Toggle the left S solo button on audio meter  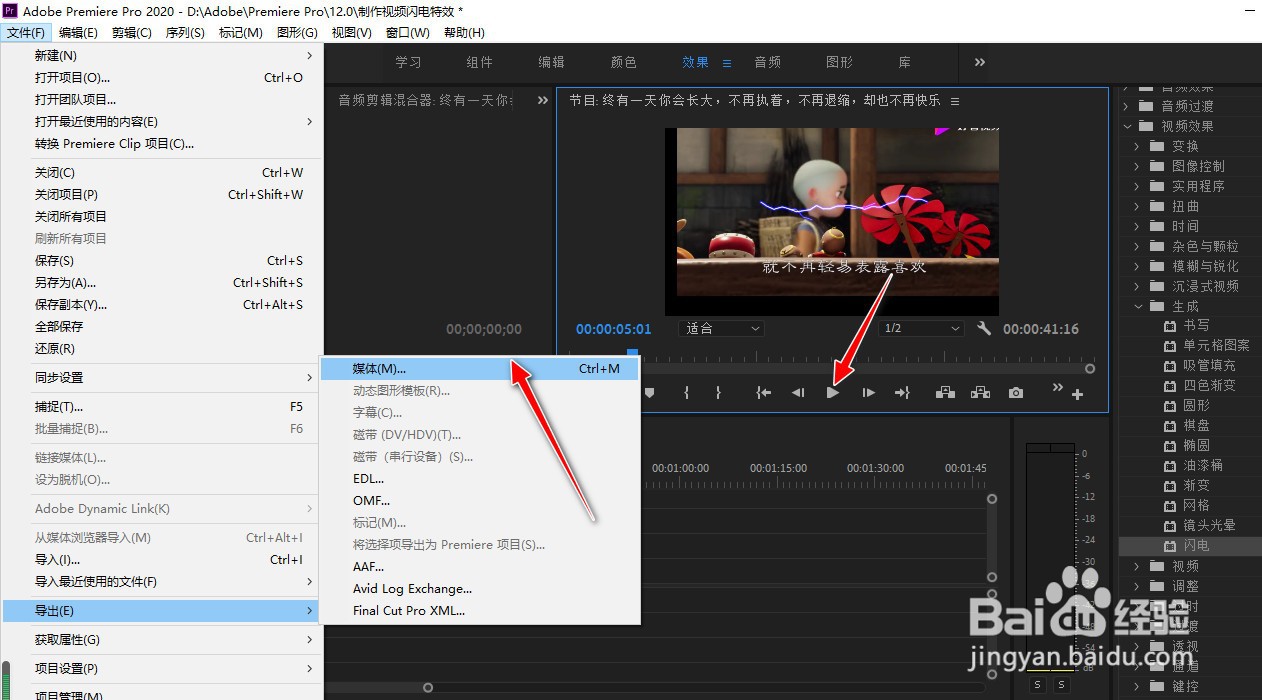pyautogui.click(x=1038, y=685)
